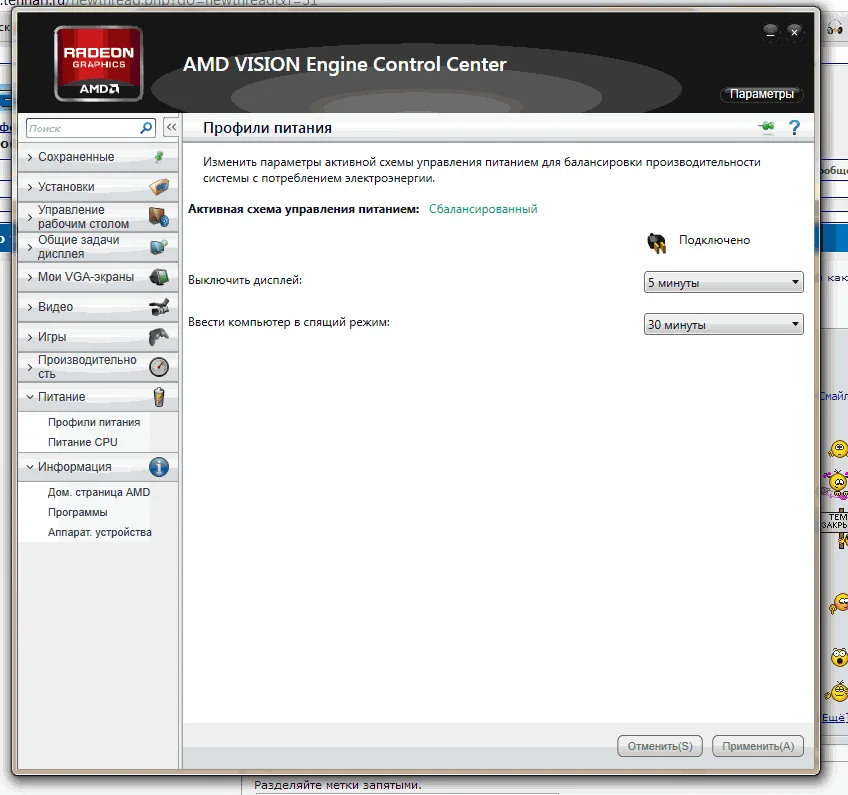Click Еще smileys link in browser page

pyautogui.click(x=834, y=718)
